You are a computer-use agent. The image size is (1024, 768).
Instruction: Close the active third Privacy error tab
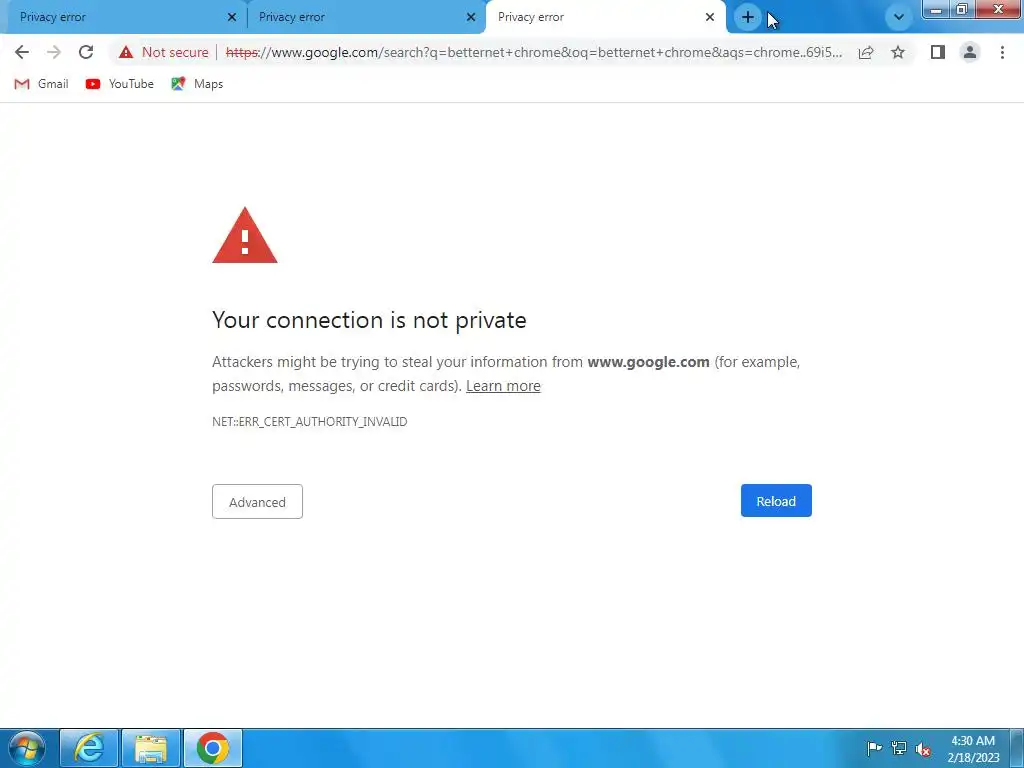tap(710, 17)
